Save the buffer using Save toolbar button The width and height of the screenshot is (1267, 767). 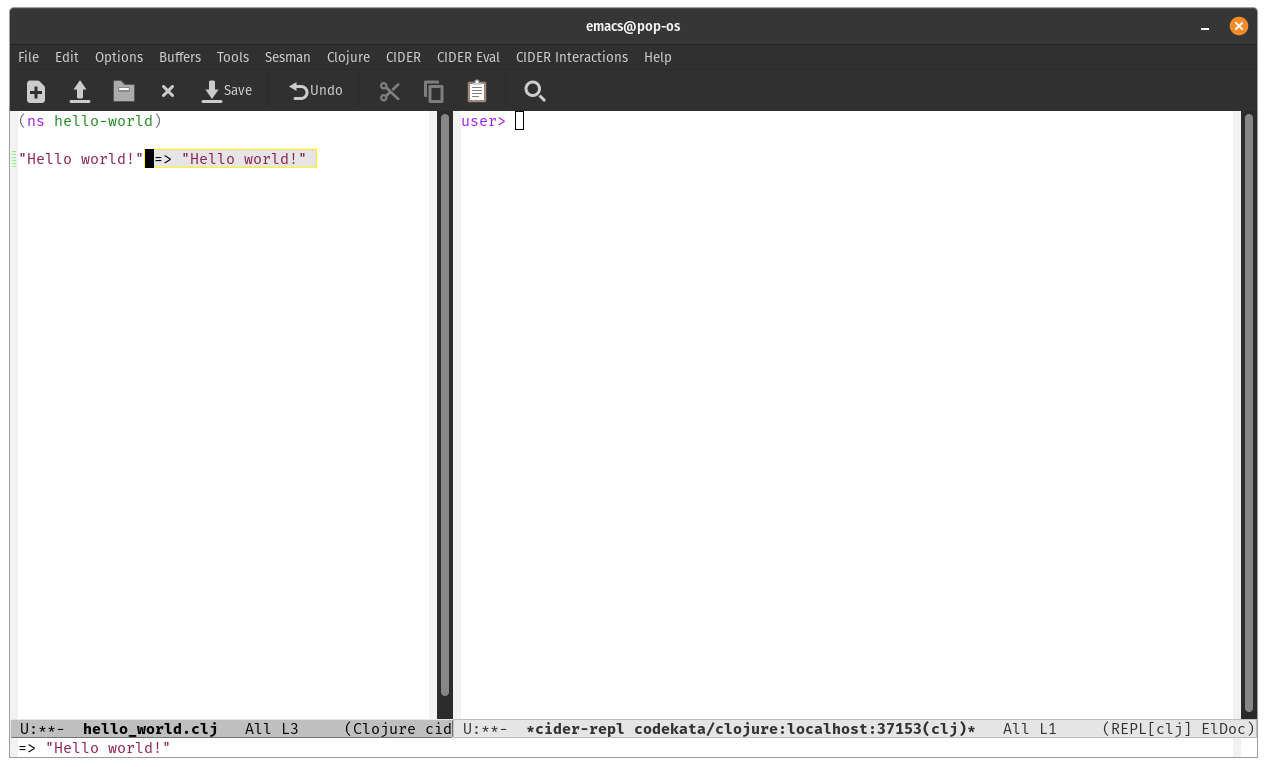(x=227, y=91)
